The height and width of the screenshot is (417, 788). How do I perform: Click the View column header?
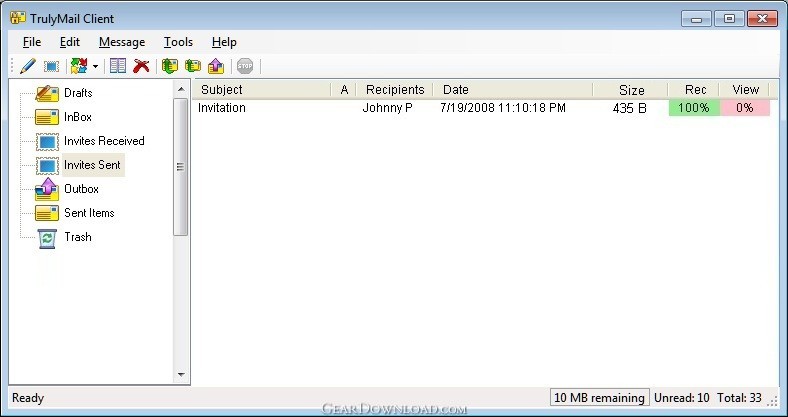[x=745, y=90]
